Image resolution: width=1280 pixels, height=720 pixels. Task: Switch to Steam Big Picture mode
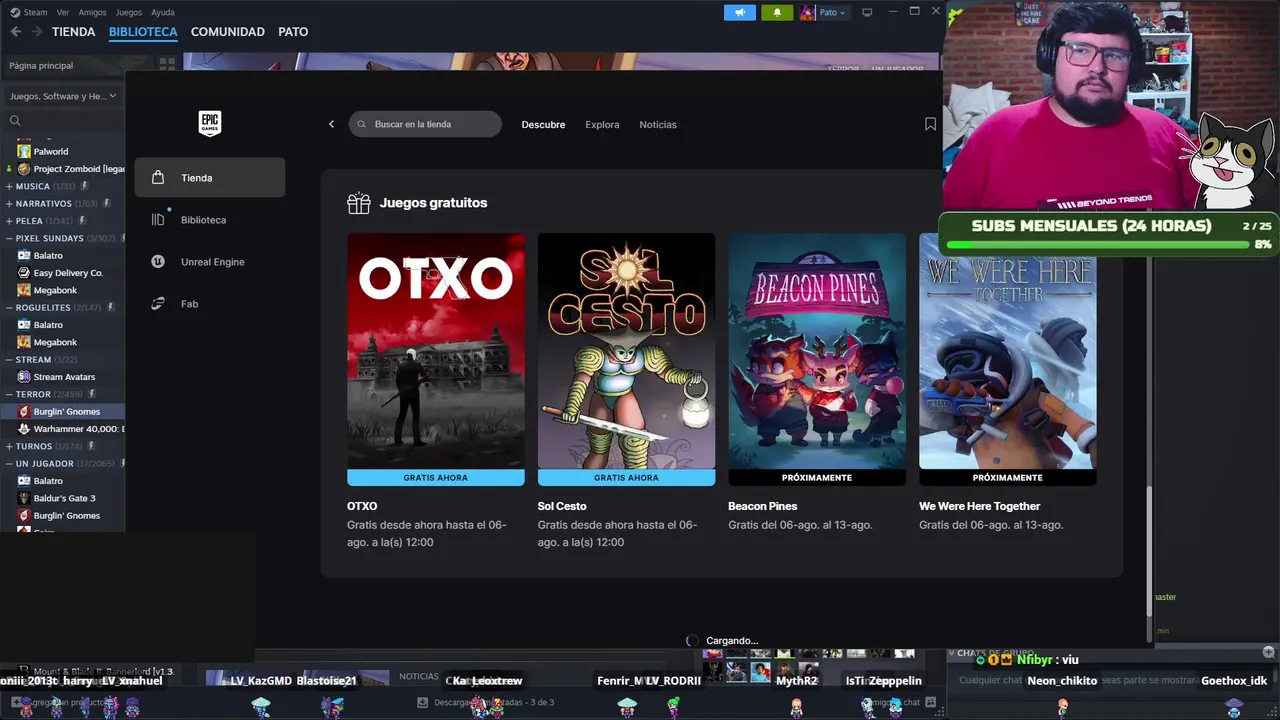coord(867,12)
